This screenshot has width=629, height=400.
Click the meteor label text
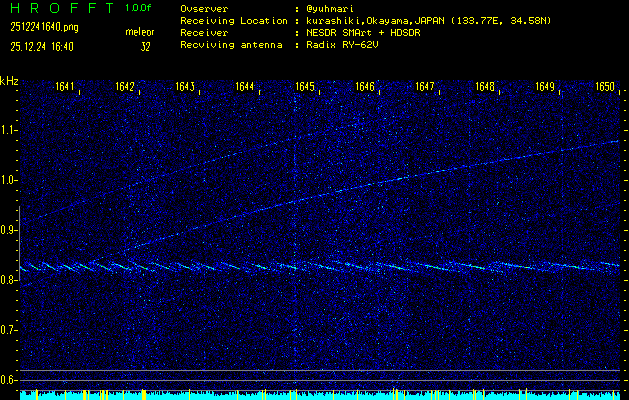point(140,33)
